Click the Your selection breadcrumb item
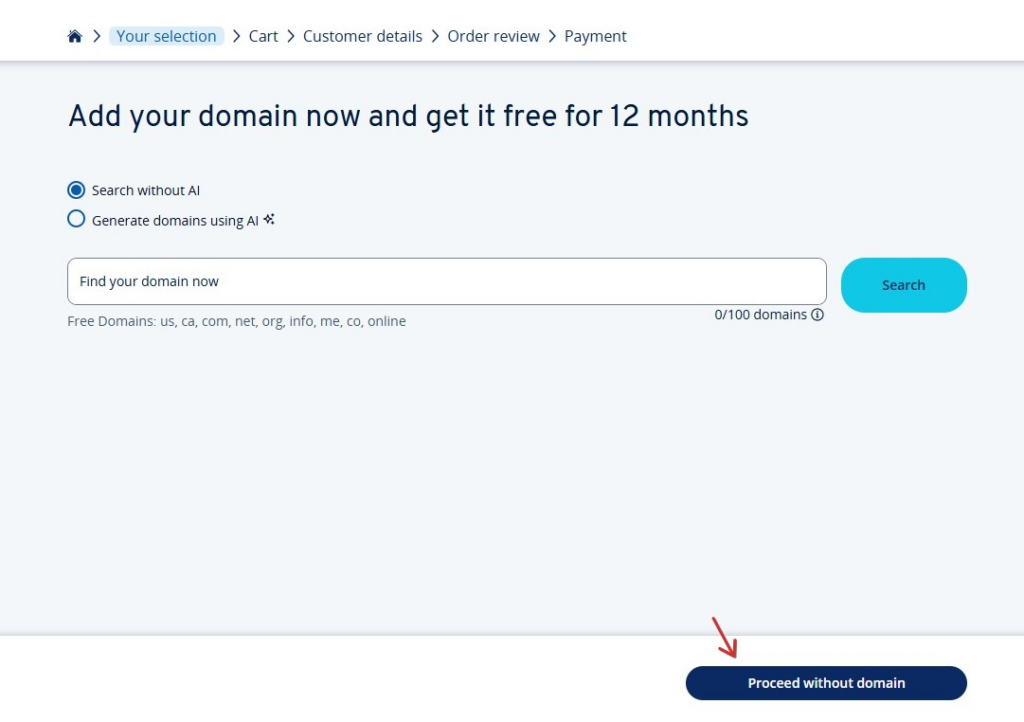Viewport: 1024px width, 722px height. click(x=166, y=36)
